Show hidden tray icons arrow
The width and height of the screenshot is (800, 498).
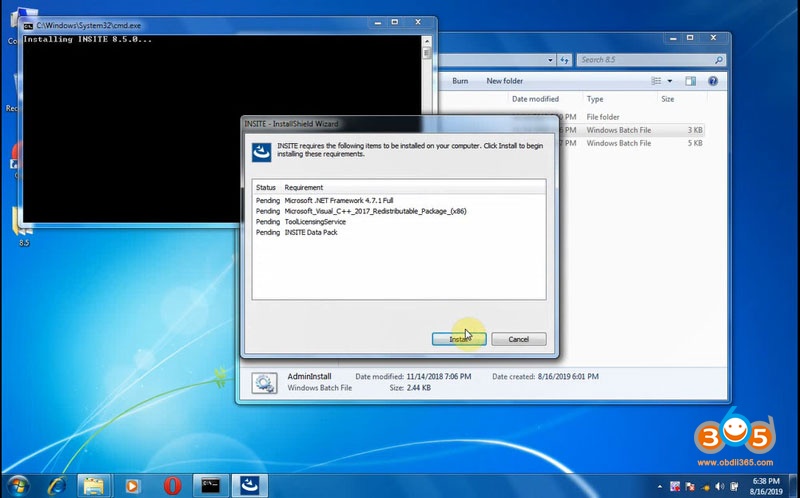(x=659, y=487)
